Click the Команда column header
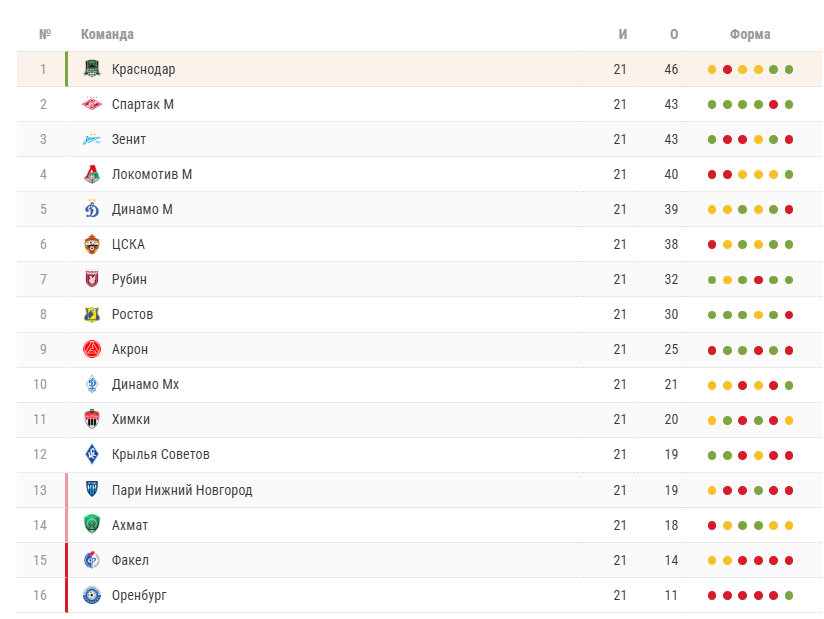This screenshot has height=619, width=824. tap(107, 34)
